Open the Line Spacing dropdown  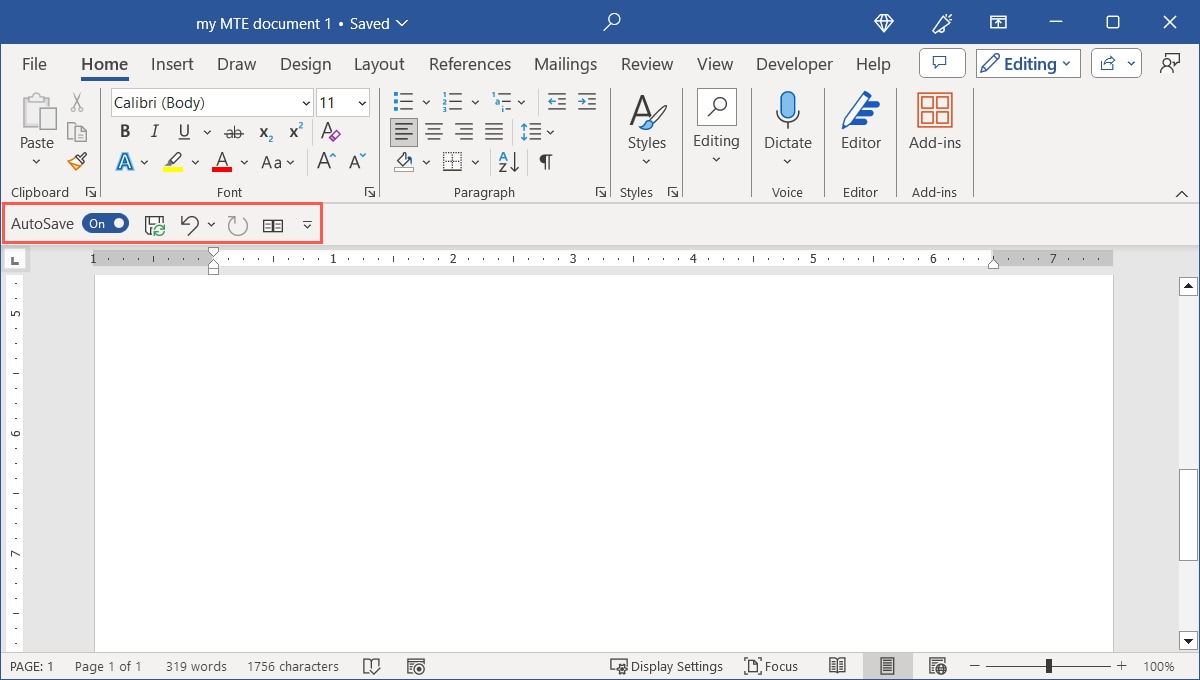549,131
